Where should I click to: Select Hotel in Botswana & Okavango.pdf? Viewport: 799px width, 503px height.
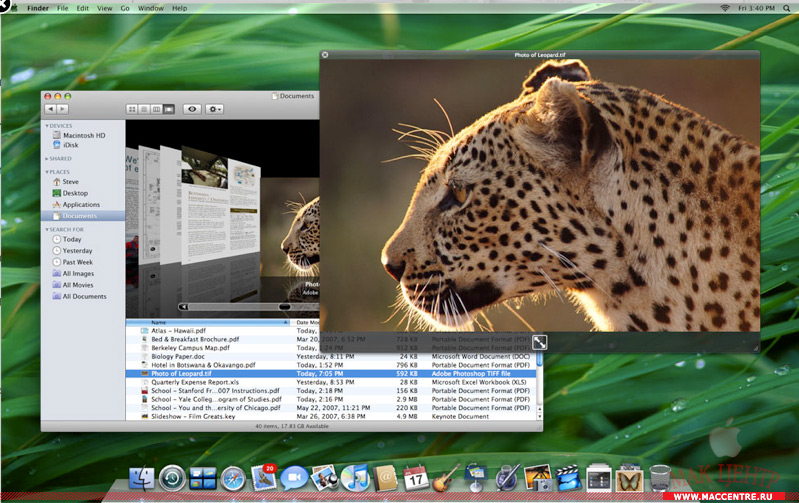(x=331, y=365)
